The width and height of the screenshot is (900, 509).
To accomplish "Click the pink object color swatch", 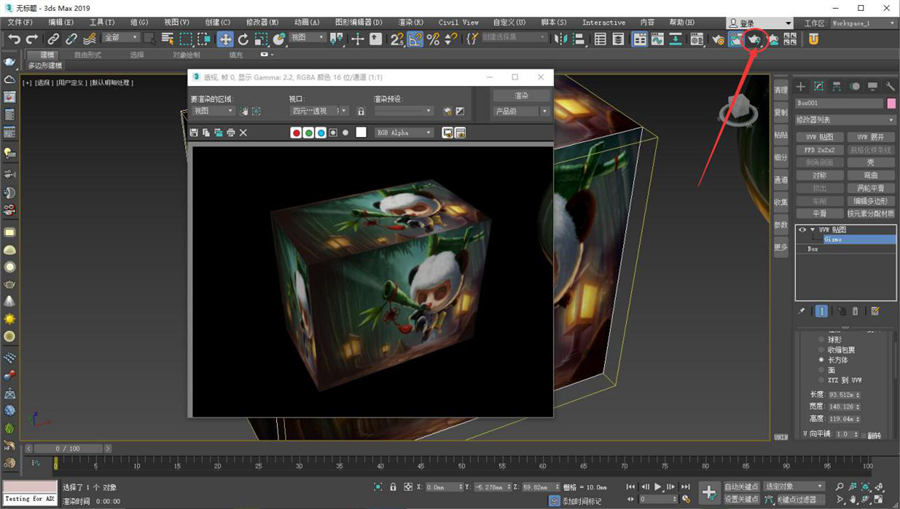I will 891,103.
